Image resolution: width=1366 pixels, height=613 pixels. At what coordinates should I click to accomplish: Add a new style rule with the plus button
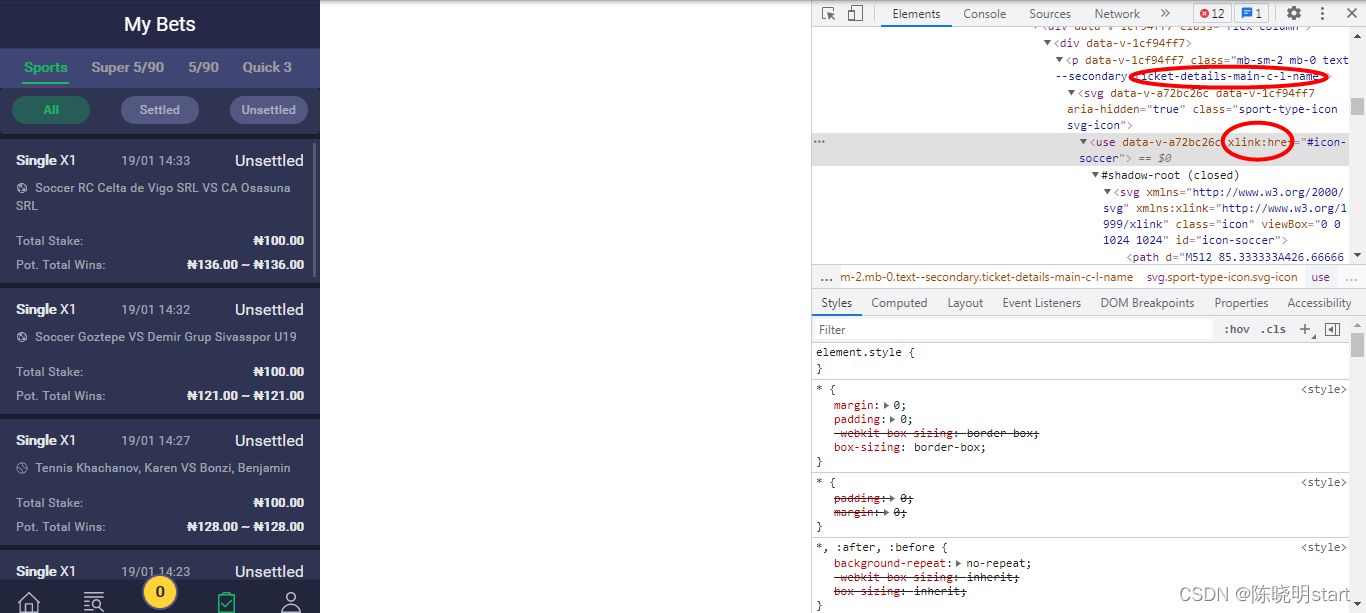pyautogui.click(x=1305, y=328)
